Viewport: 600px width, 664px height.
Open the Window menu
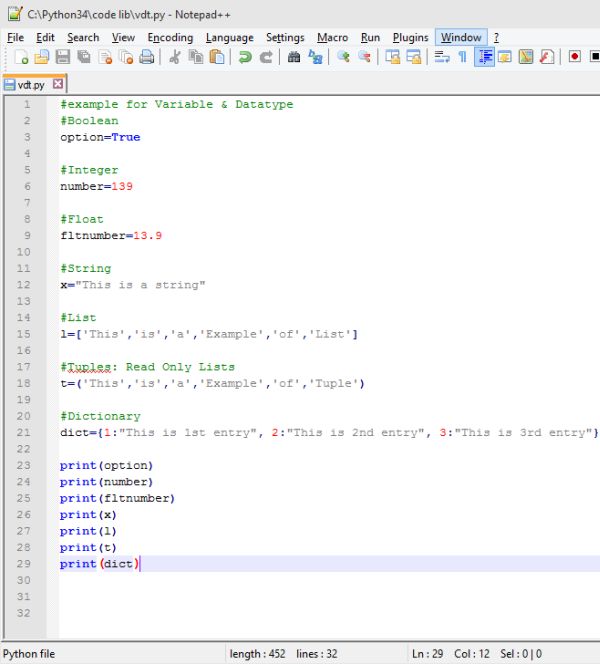[x=461, y=38]
